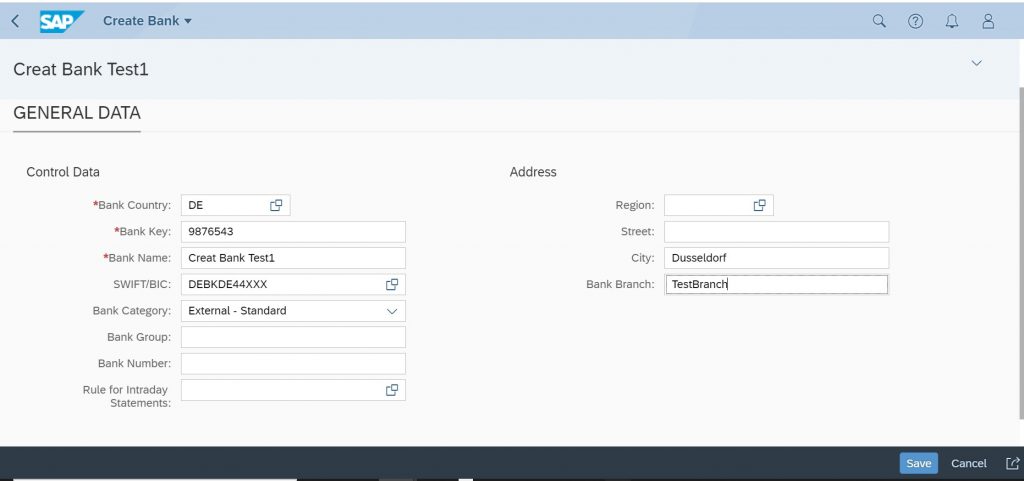Click the SAP logo
The image size is (1024, 481).
61,21
